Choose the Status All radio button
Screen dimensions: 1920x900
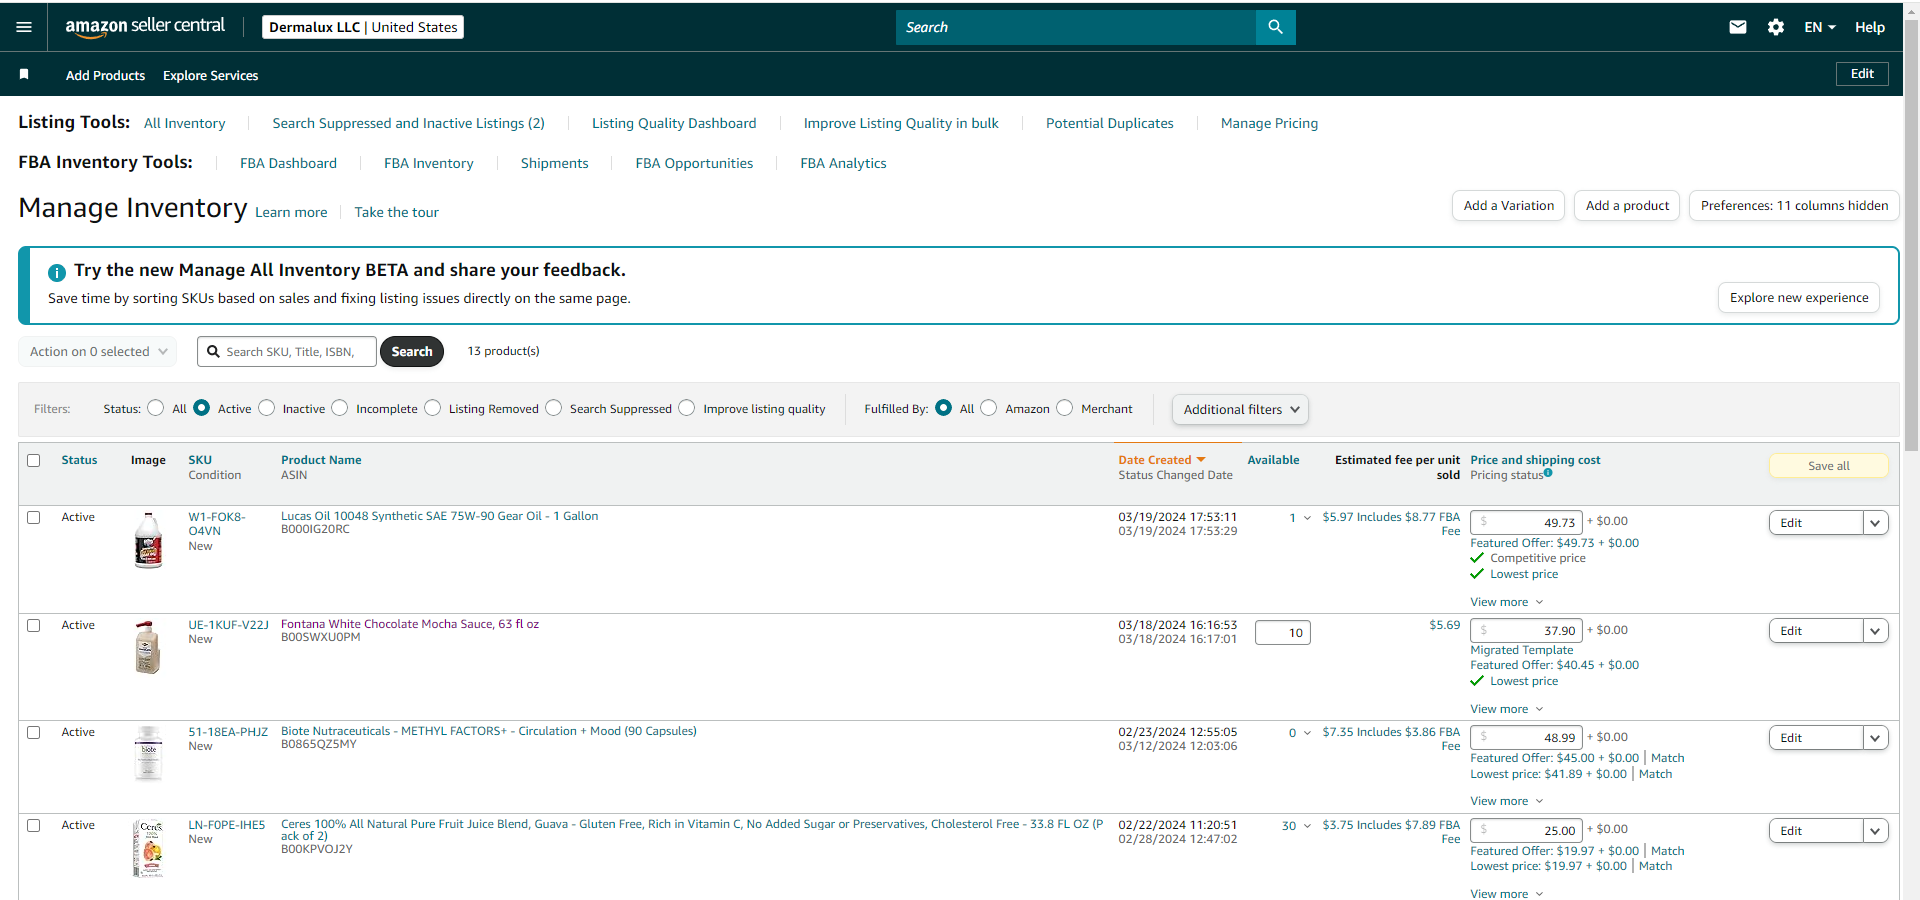[x=155, y=408]
